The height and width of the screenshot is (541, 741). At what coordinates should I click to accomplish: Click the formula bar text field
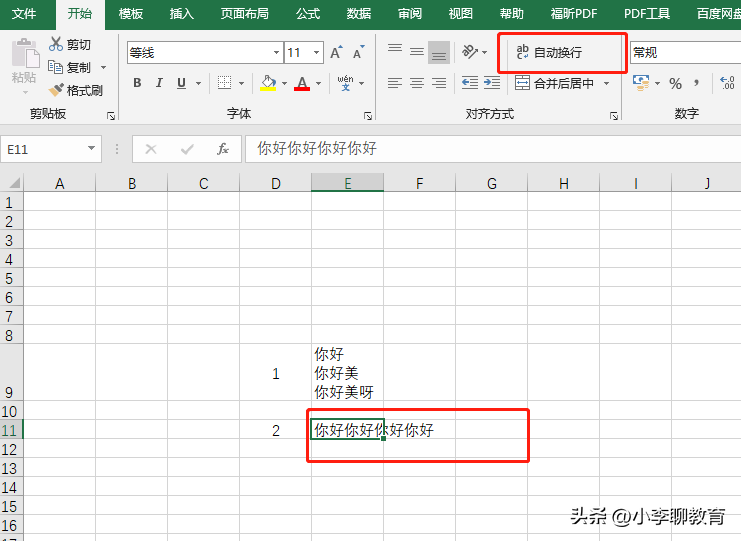(493, 149)
